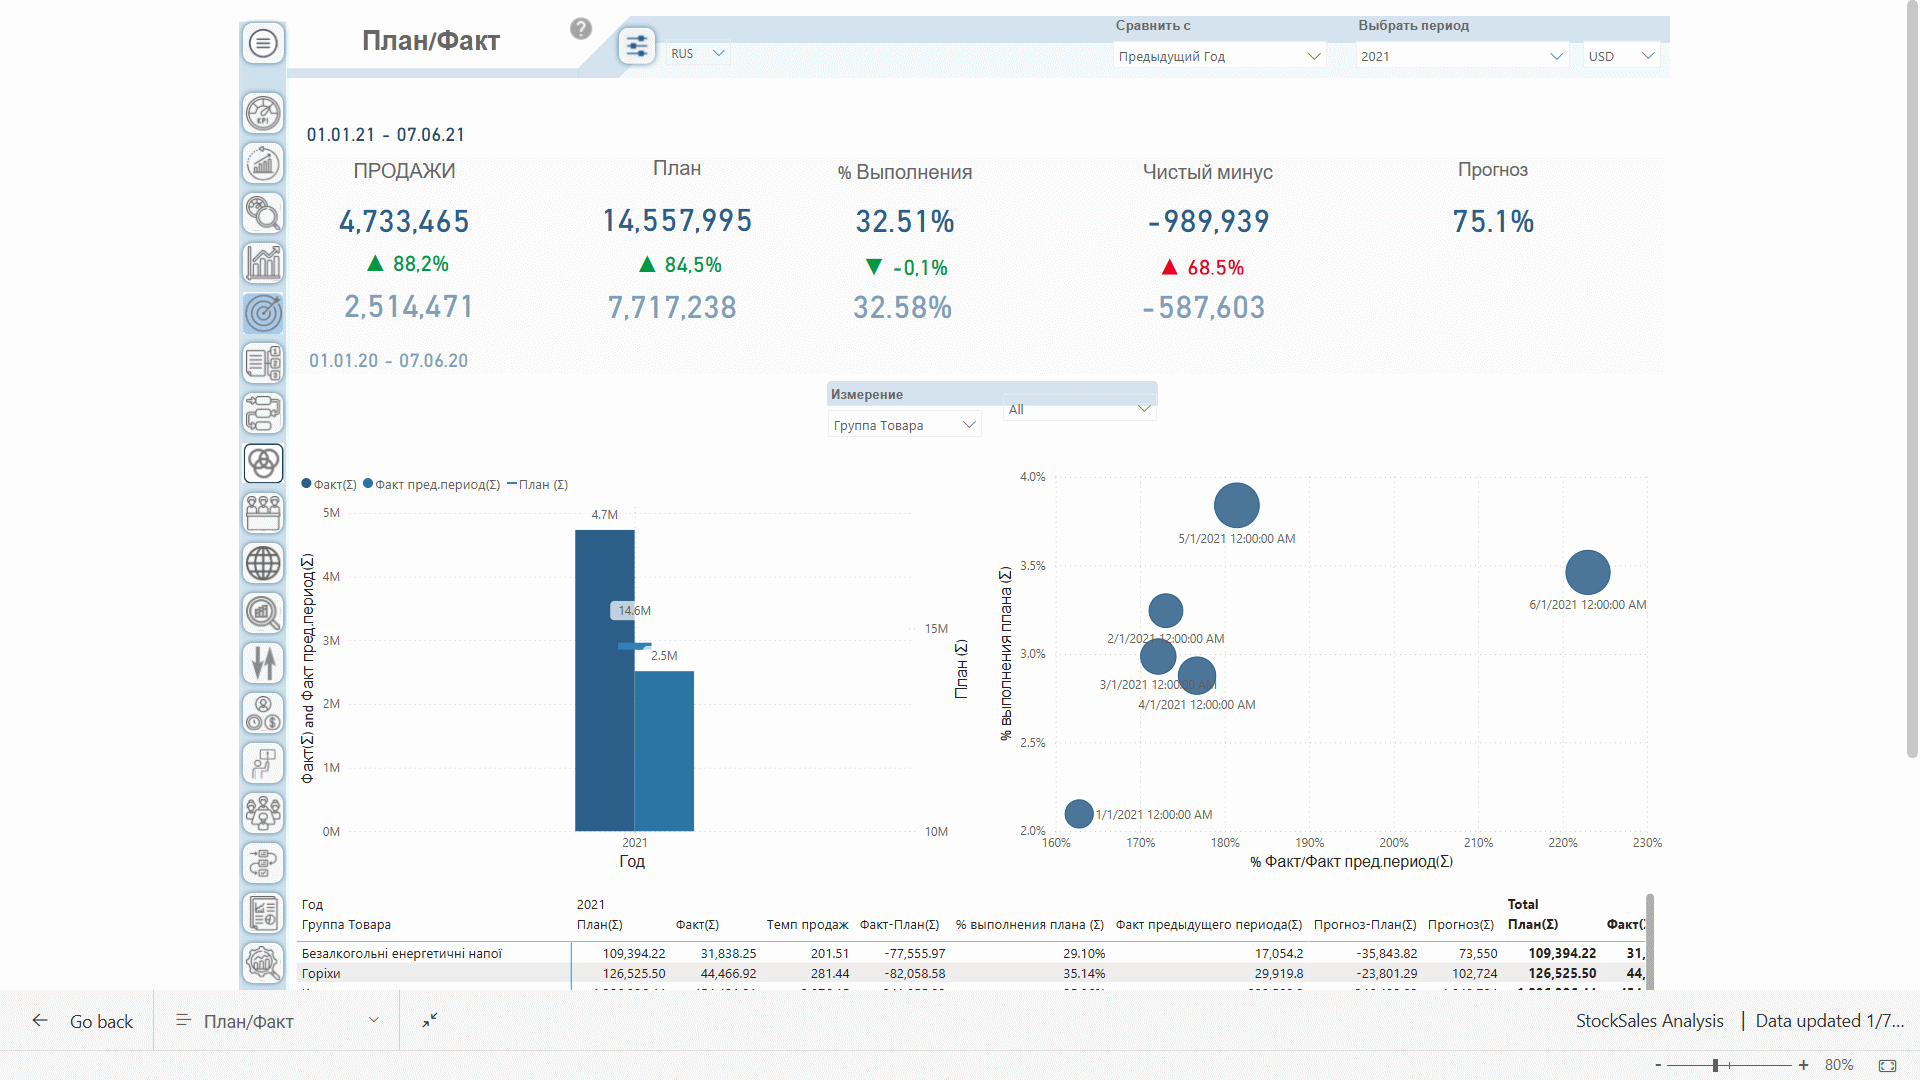The image size is (1920, 1080).
Task: Click the help question mark icon
Action: [x=581, y=29]
